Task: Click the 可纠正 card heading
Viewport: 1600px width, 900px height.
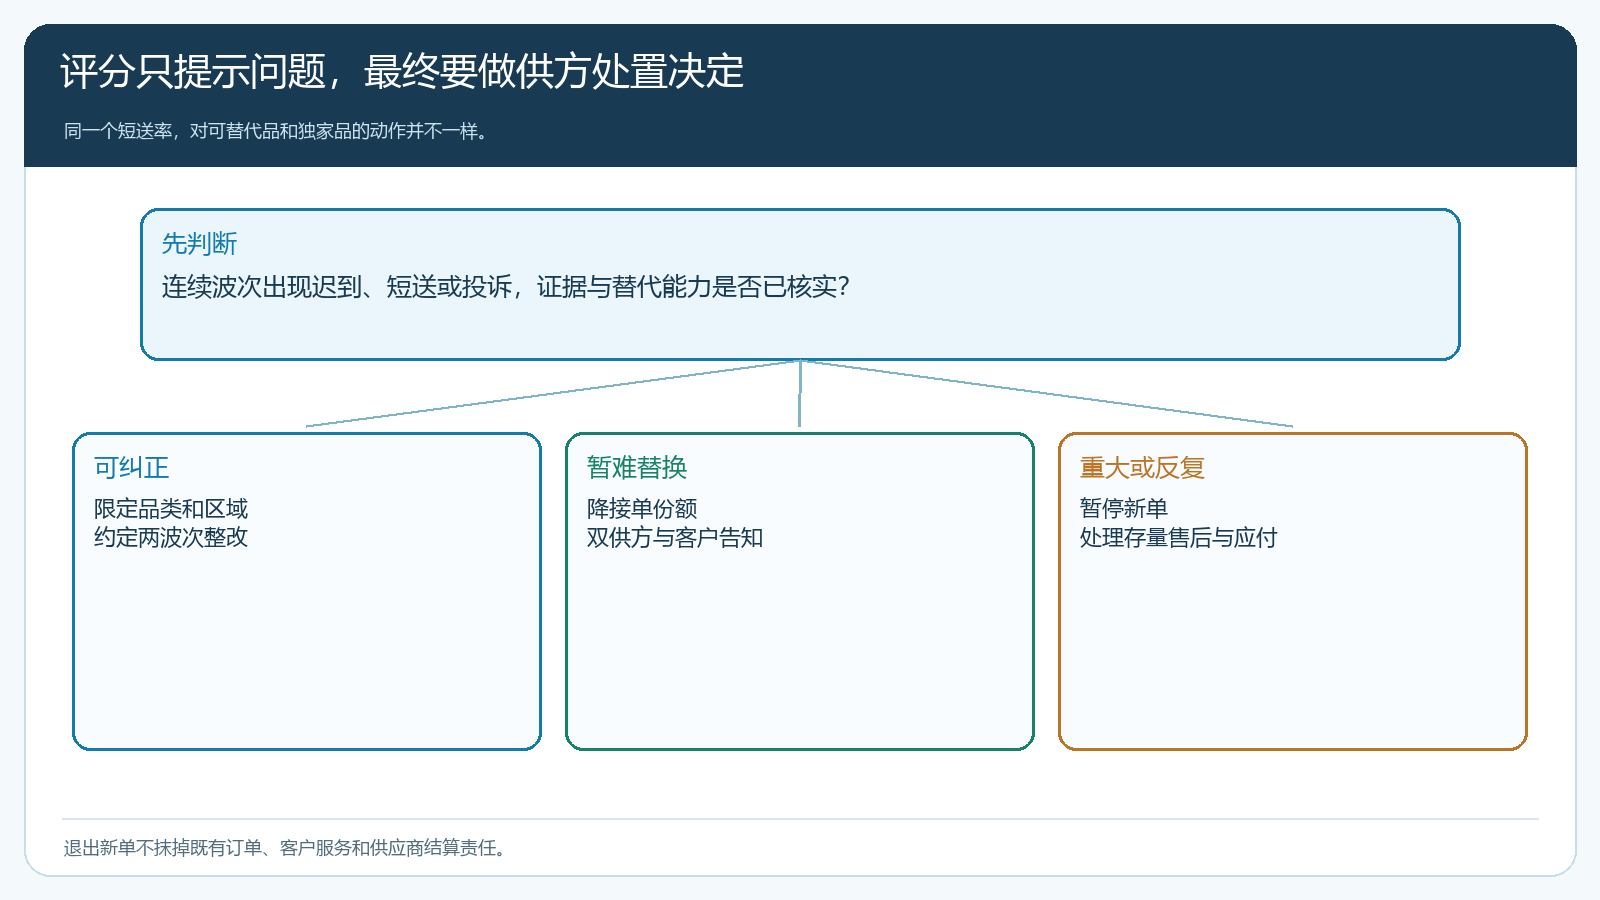Action: [x=131, y=468]
